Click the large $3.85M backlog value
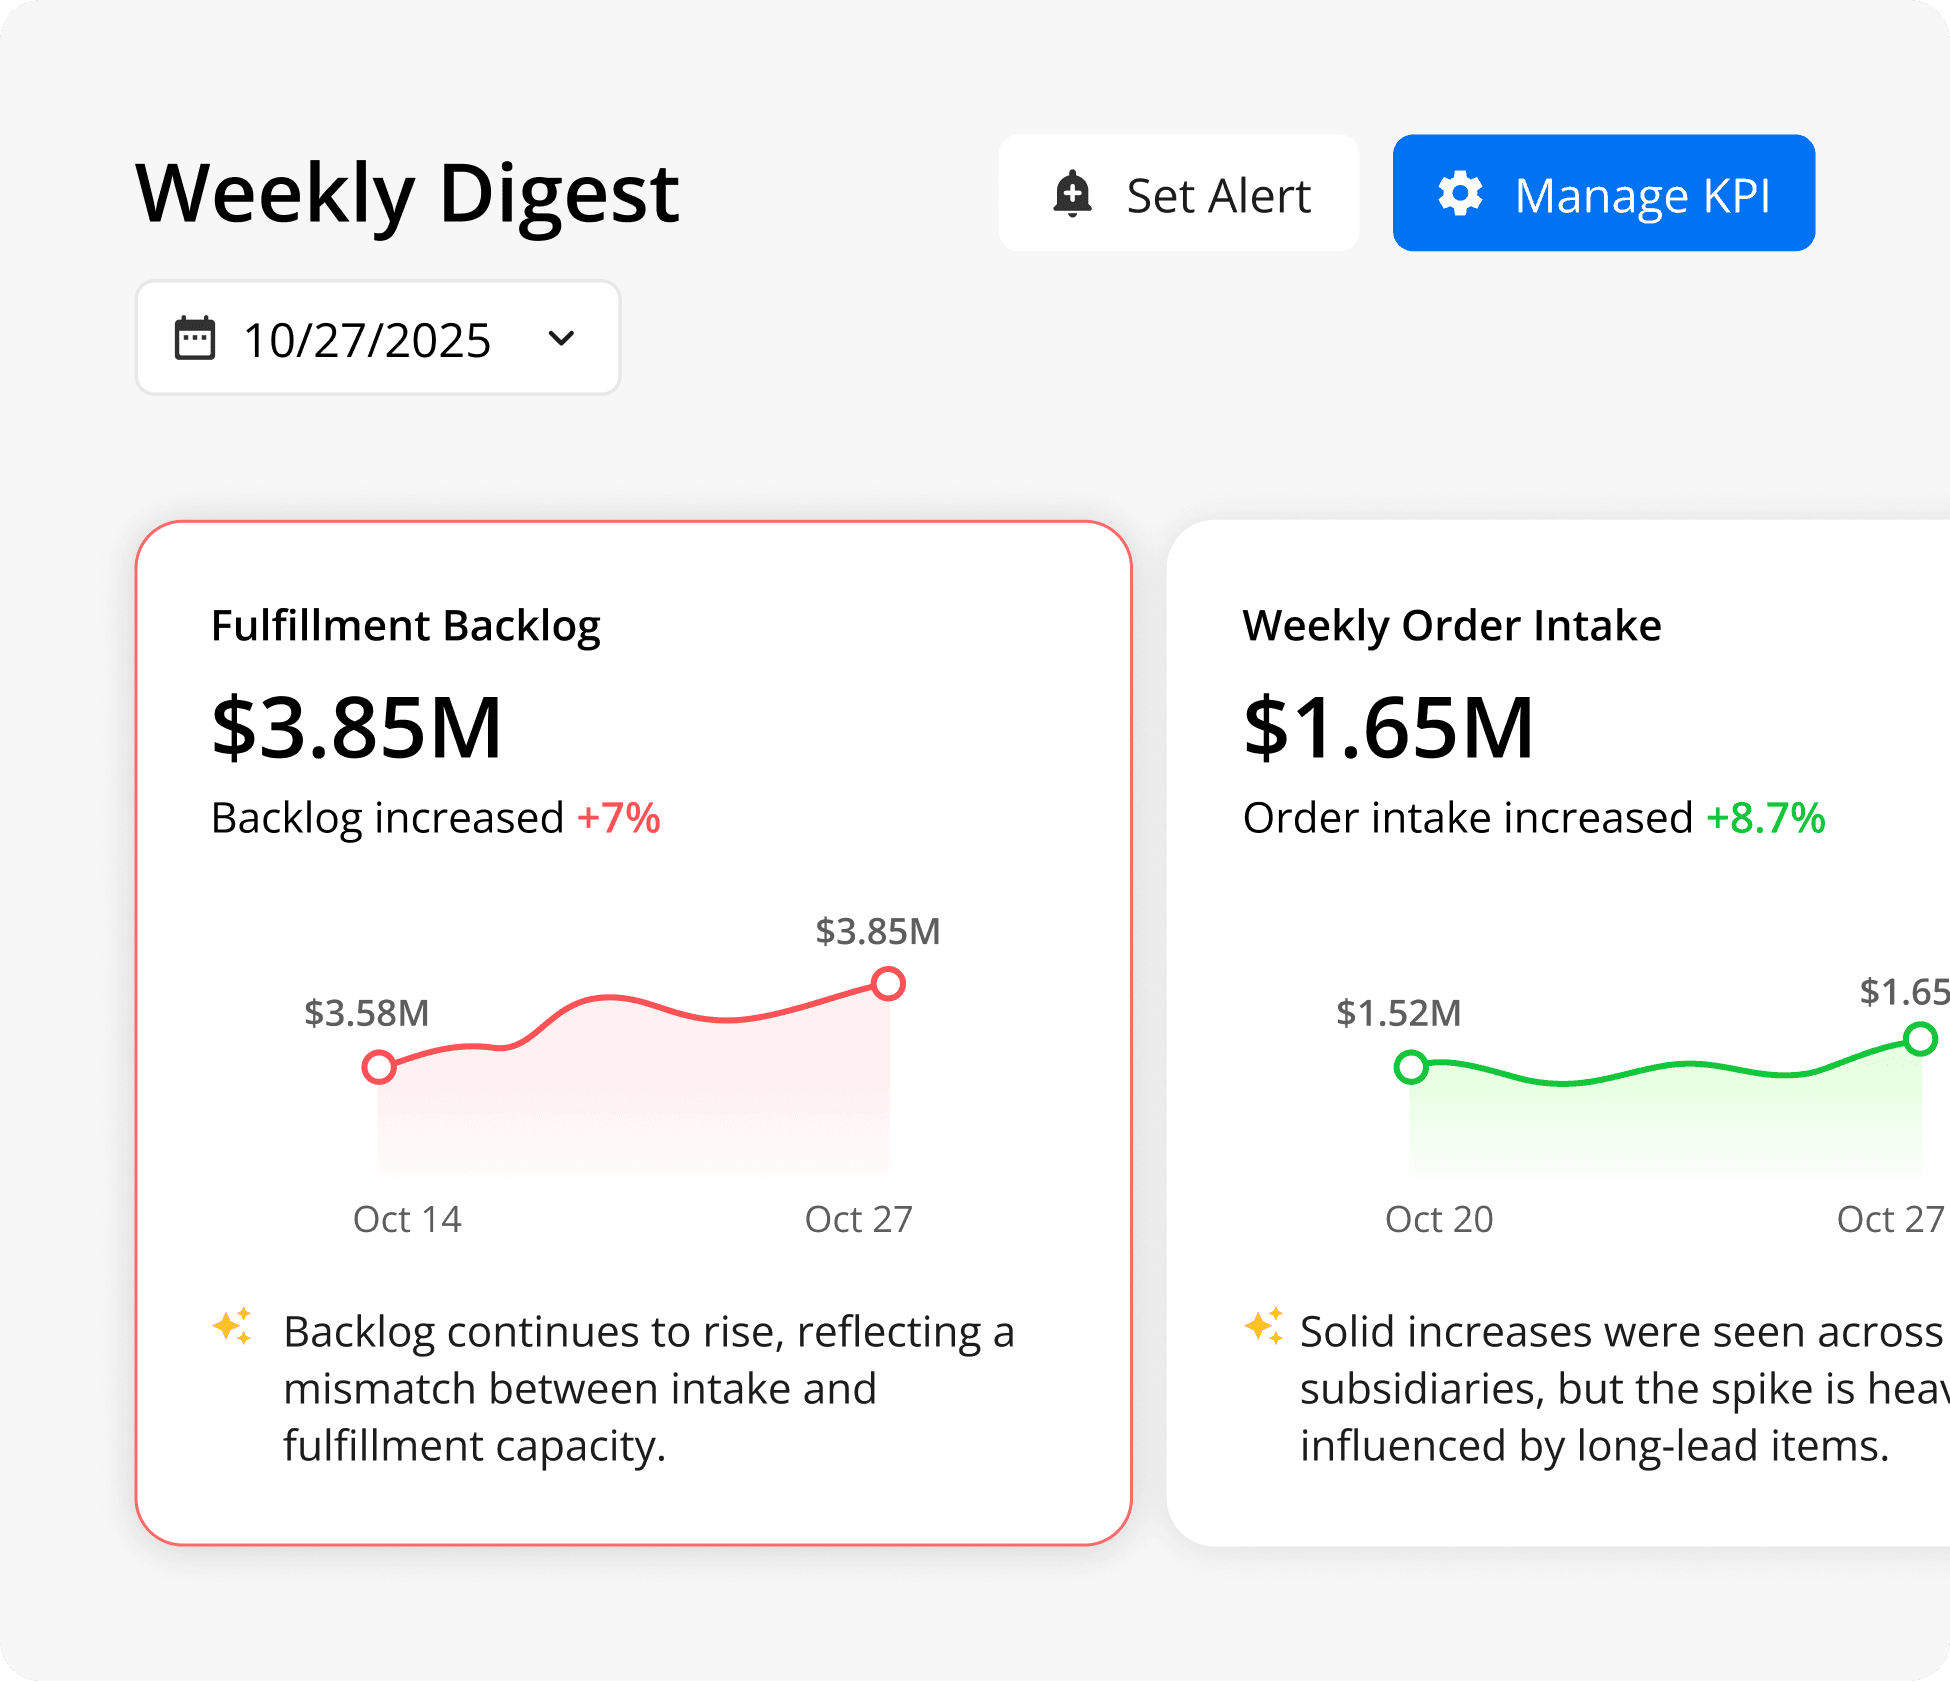 (x=357, y=727)
